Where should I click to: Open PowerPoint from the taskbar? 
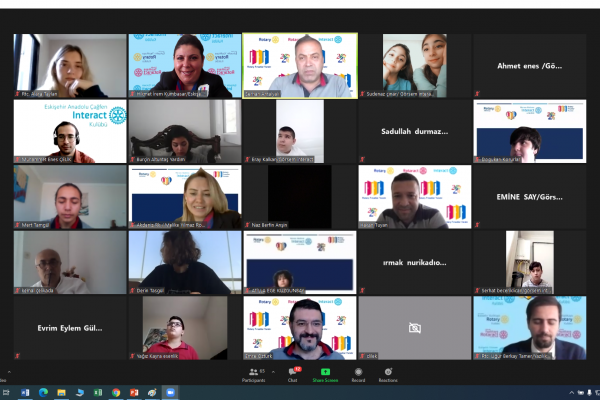click(x=134, y=392)
